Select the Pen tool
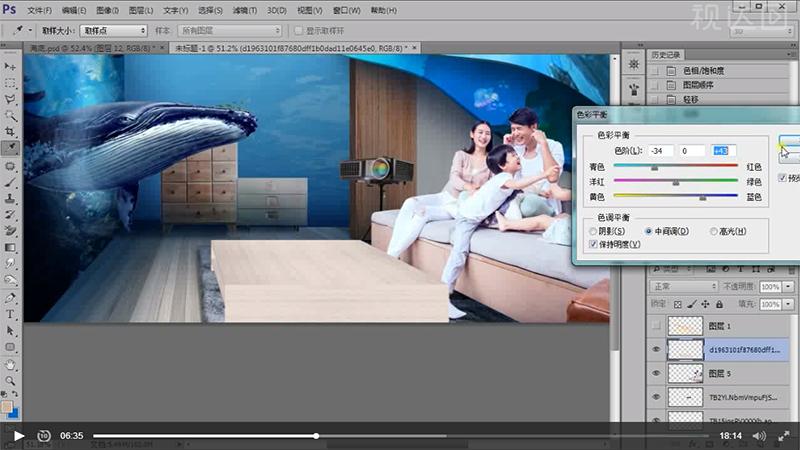The width and height of the screenshot is (800, 450). [x=10, y=298]
